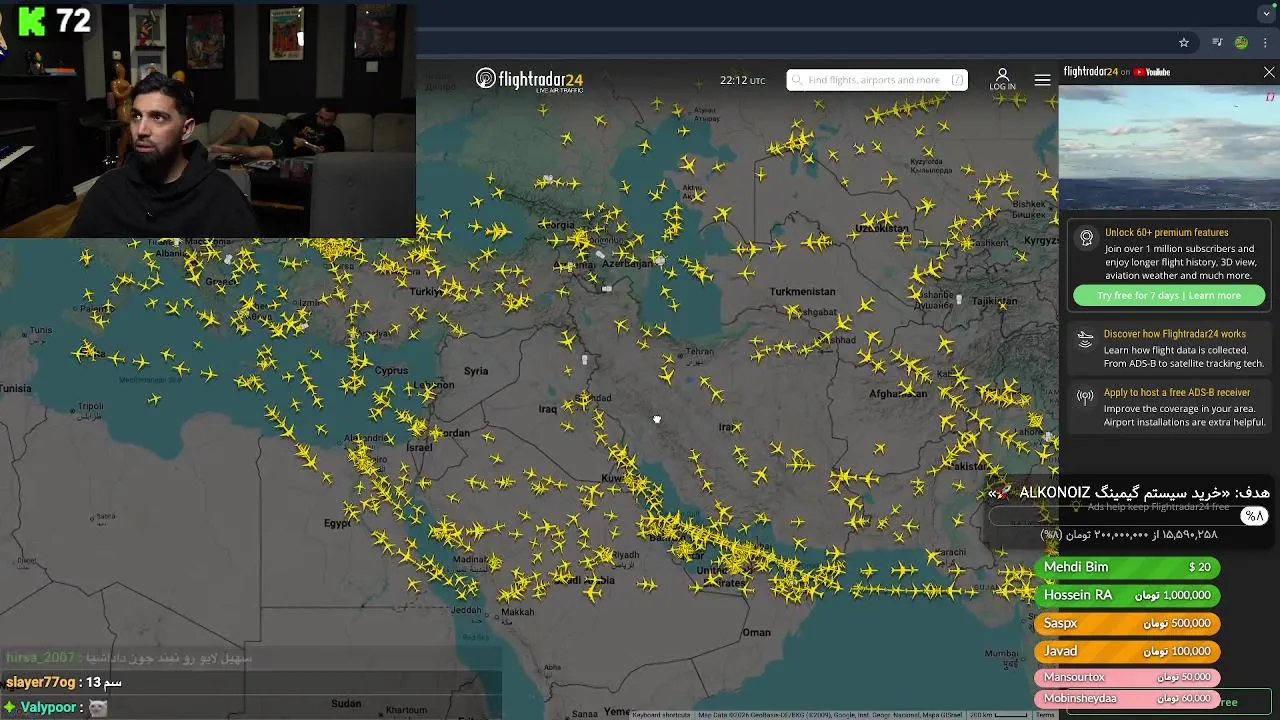The height and width of the screenshot is (720, 1280).
Task: Expand the browser tab search dropdown
Action: (1267, 13)
